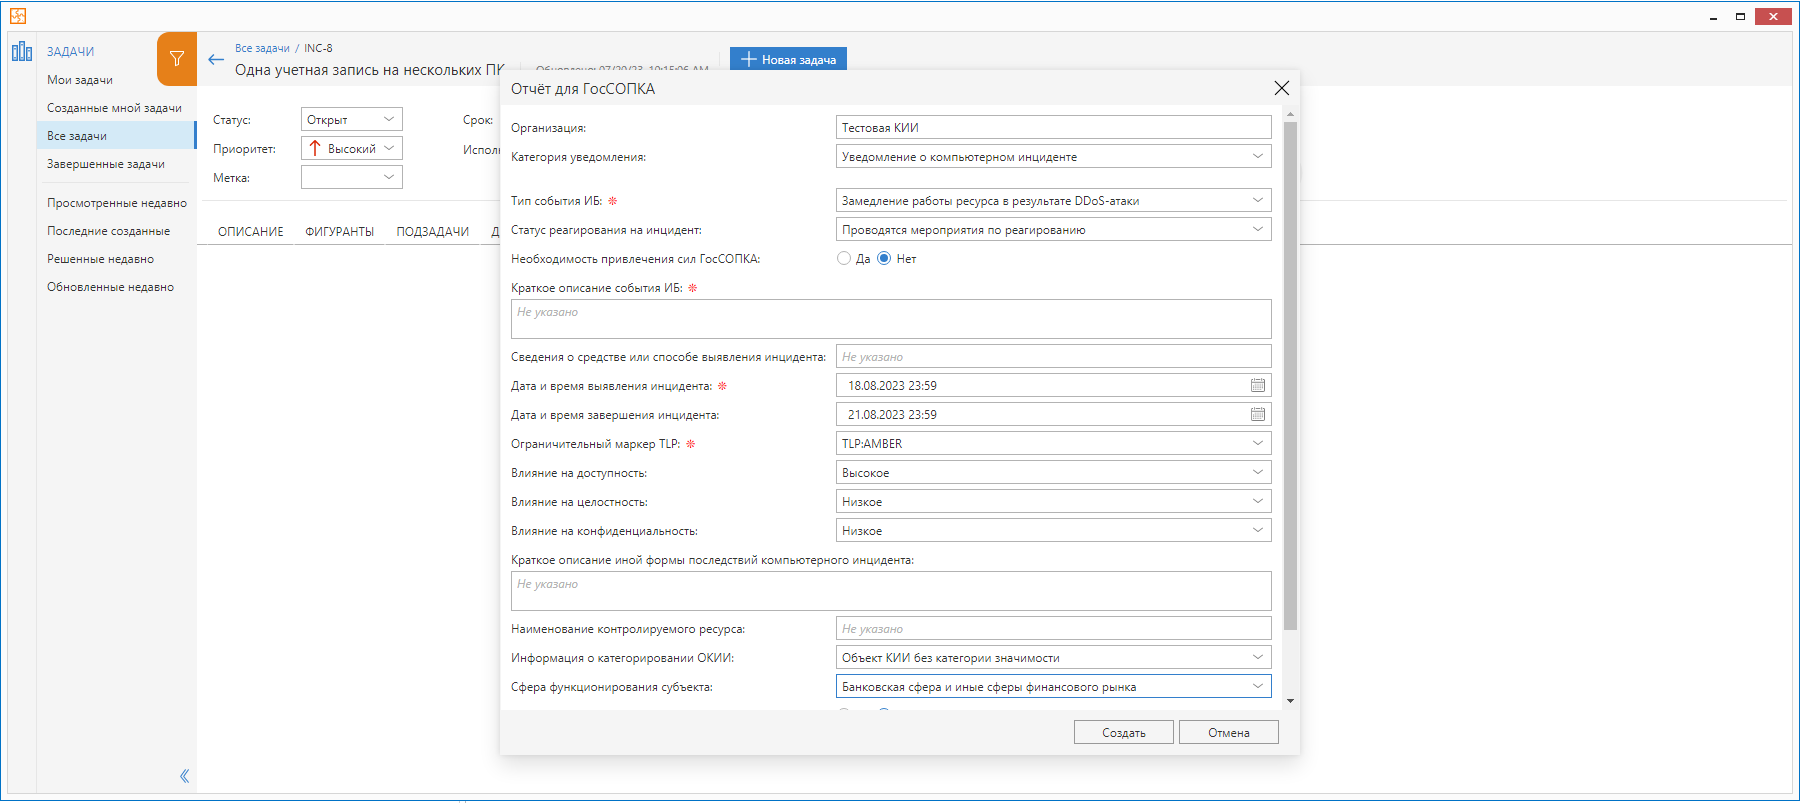This screenshot has width=1800, height=803.
Task: Open calendar for Дата и время выявления инцидента
Action: point(1258,385)
